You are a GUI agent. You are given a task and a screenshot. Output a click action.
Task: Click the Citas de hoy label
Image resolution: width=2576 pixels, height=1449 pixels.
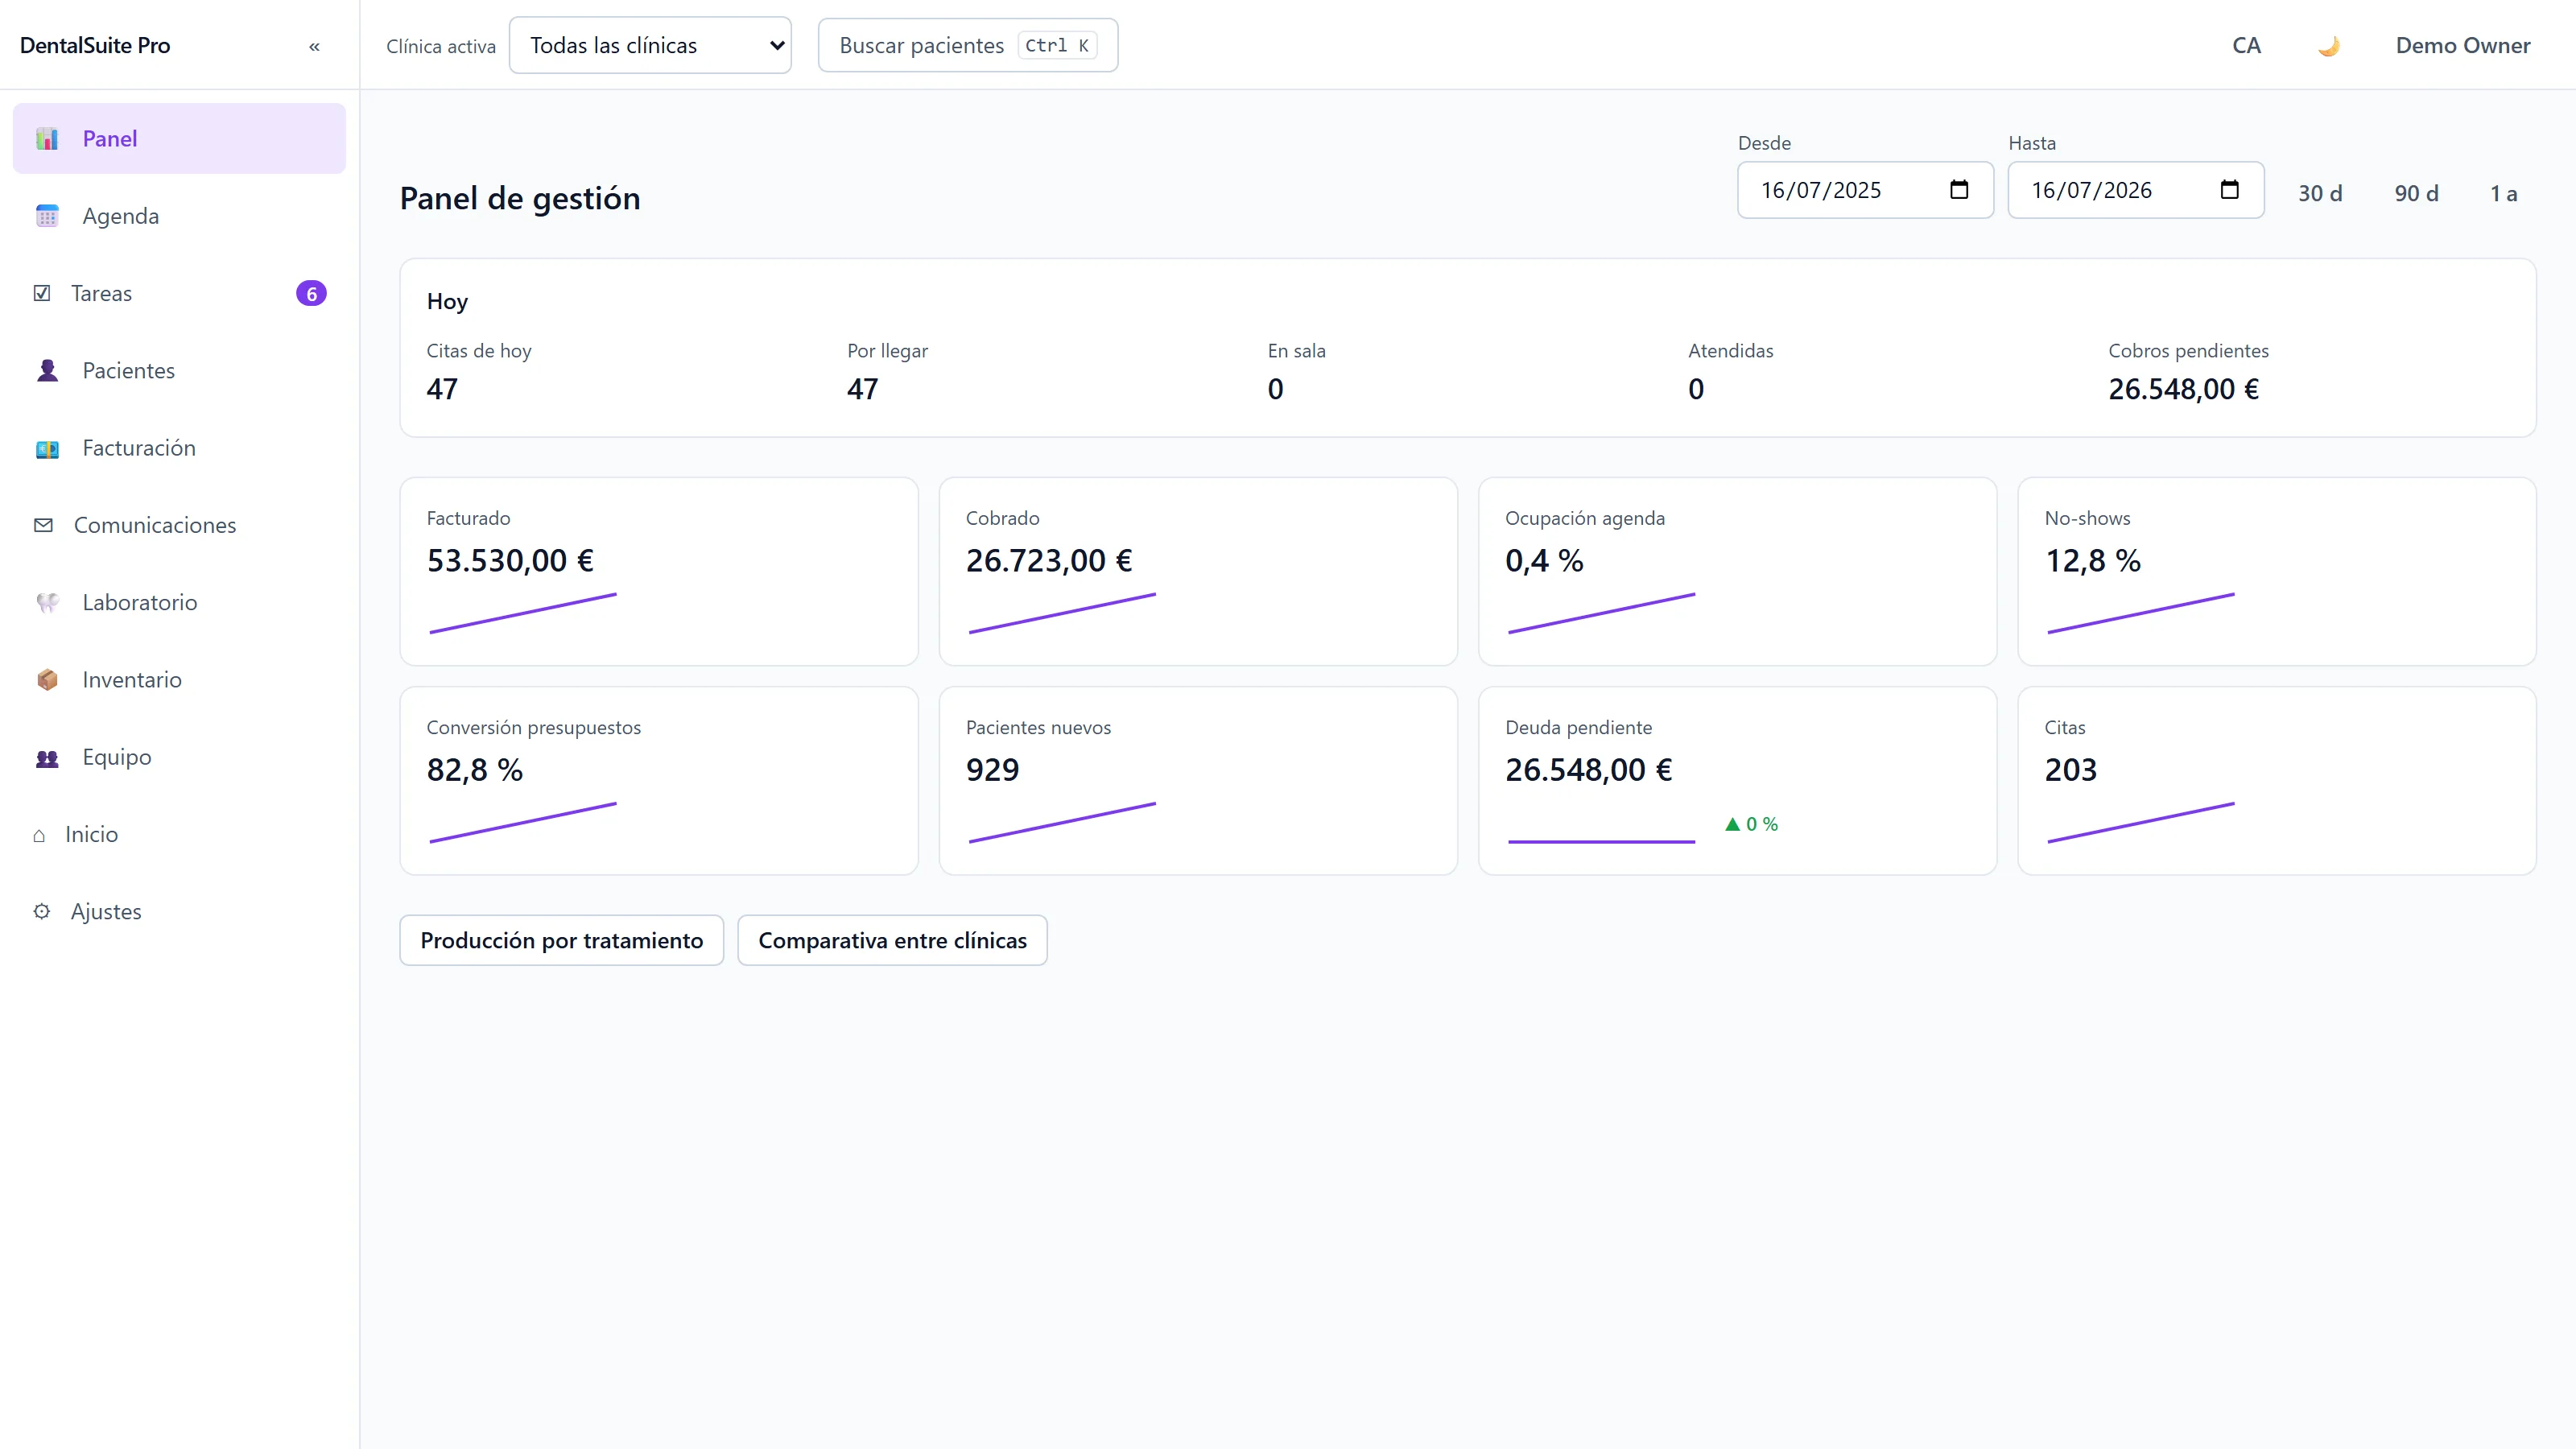click(x=479, y=351)
